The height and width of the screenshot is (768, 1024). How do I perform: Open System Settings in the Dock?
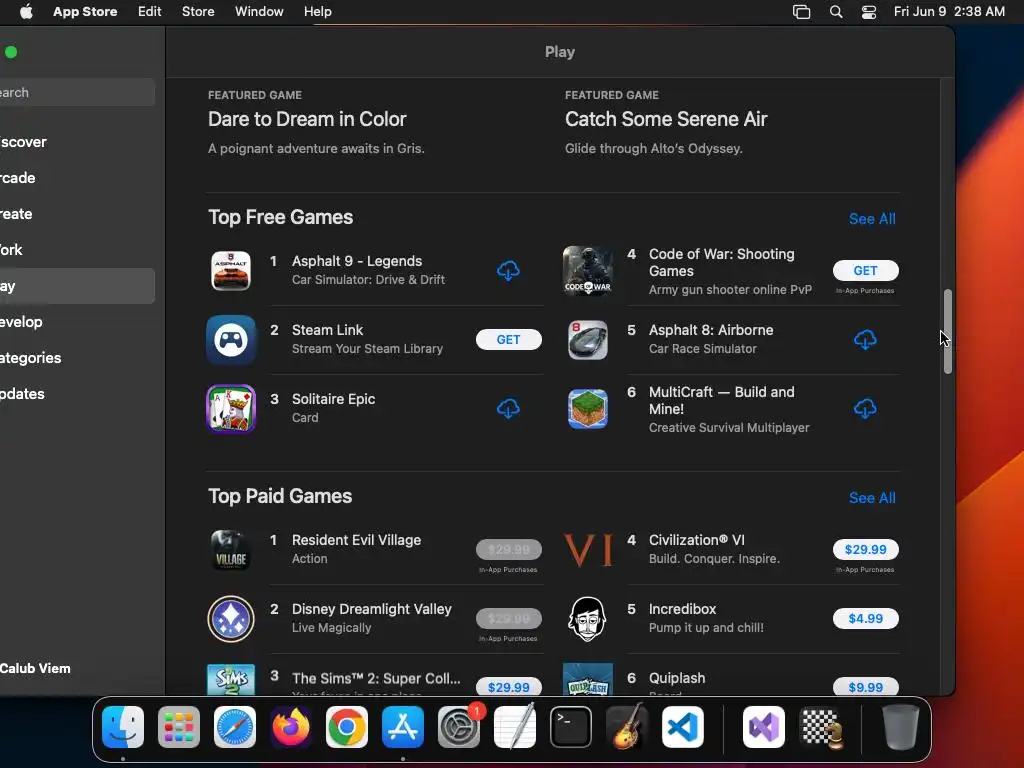(459, 727)
